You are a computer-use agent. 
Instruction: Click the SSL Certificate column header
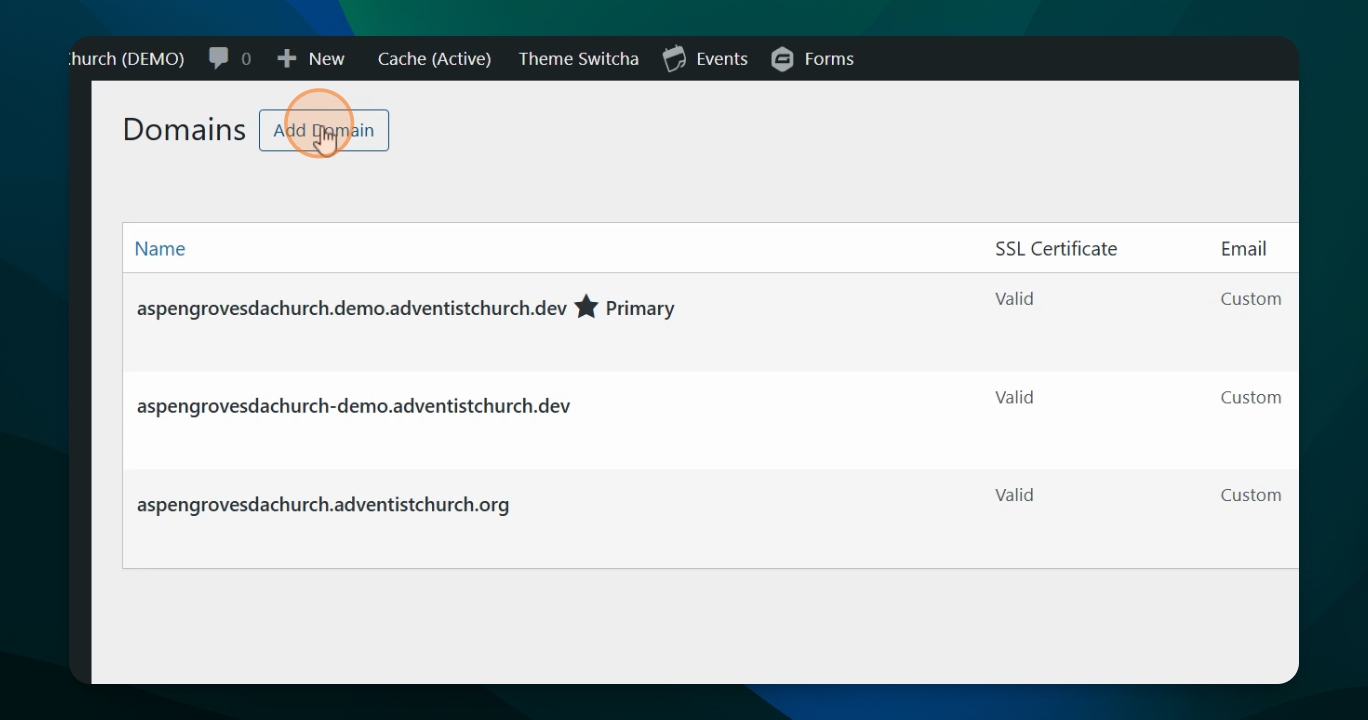[x=1055, y=249]
